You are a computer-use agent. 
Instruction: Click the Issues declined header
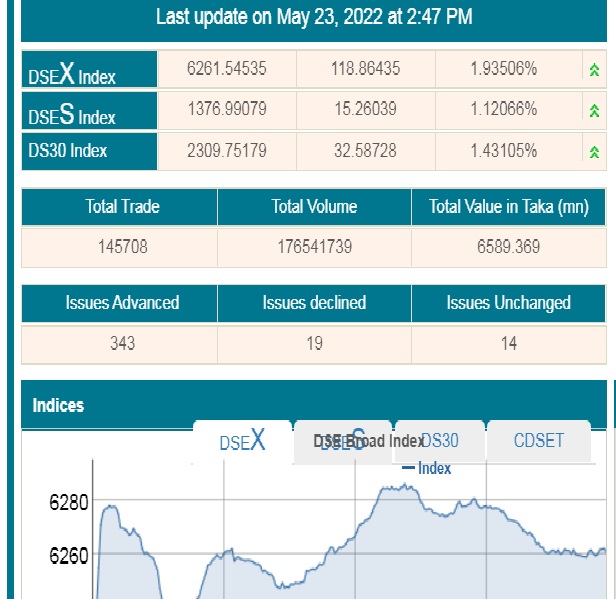coord(314,302)
